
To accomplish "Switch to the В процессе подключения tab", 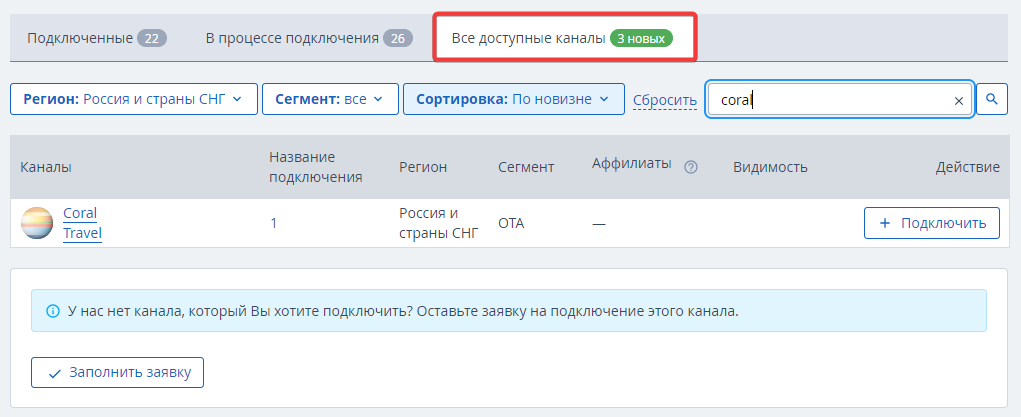I will pyautogui.click(x=309, y=38).
